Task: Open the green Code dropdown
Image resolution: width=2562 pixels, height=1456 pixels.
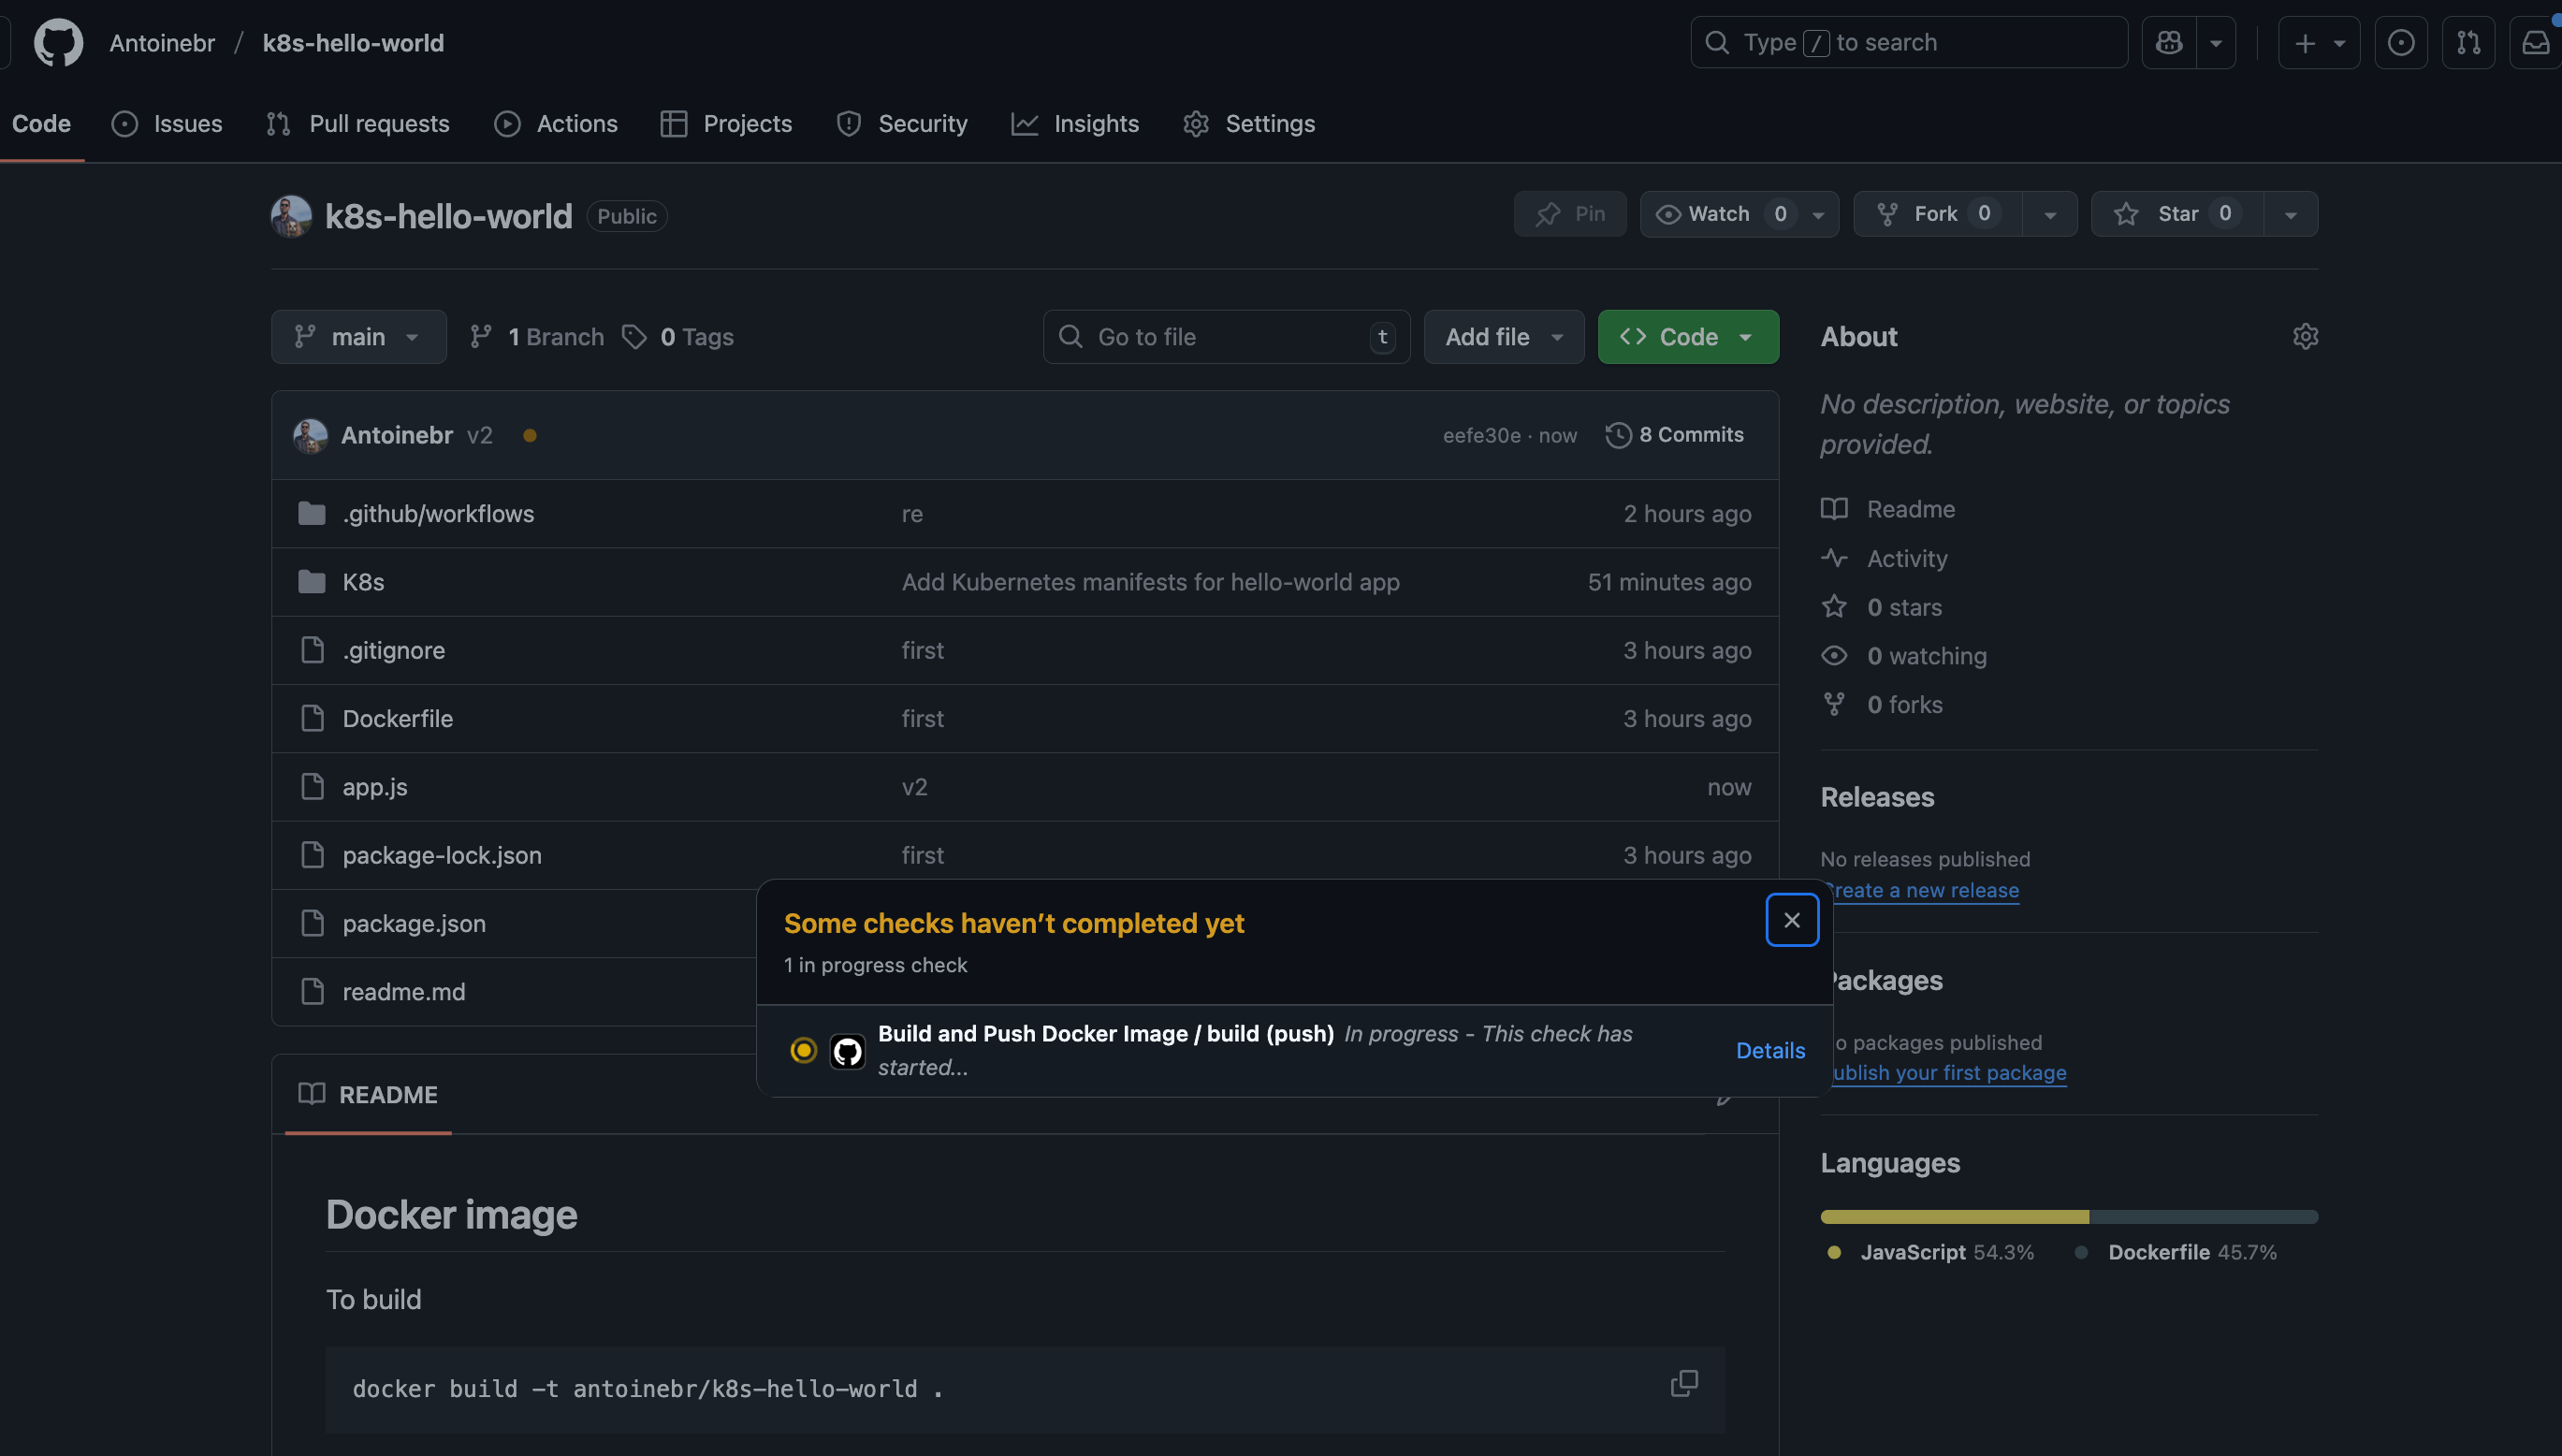Action: (x=1688, y=337)
